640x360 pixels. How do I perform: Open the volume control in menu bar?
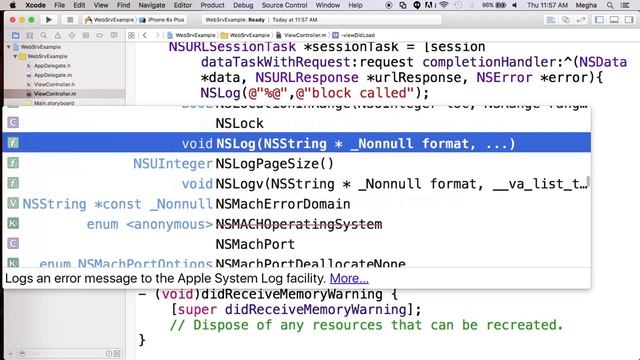(x=515, y=5)
